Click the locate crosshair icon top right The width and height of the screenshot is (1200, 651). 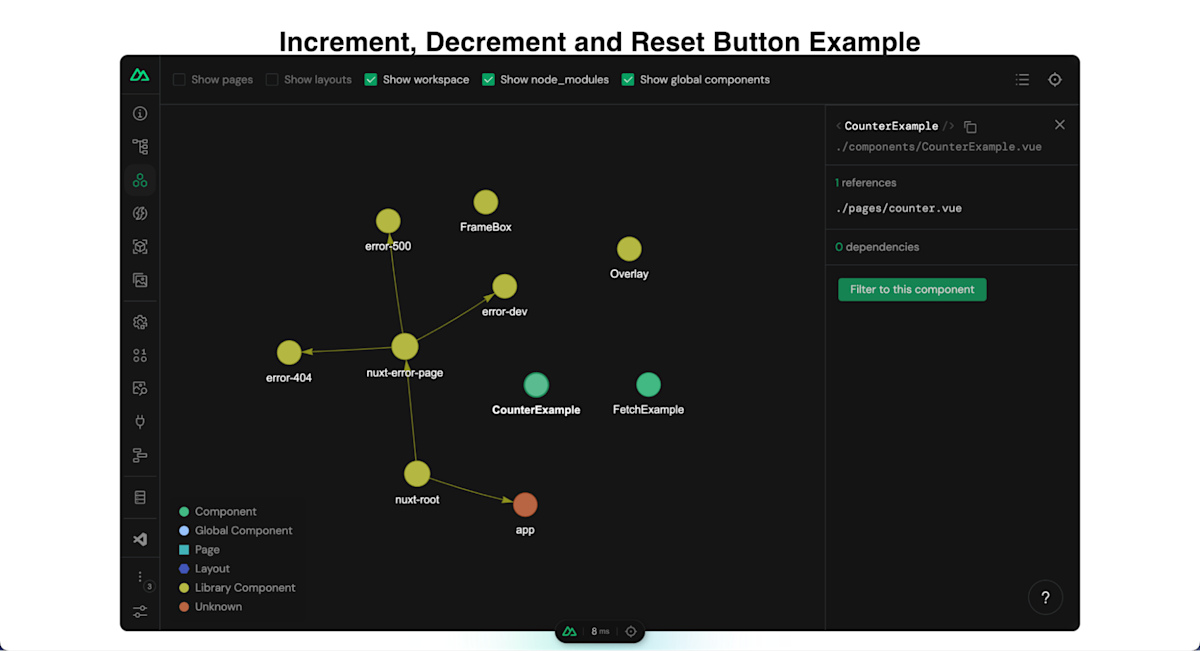[1055, 79]
